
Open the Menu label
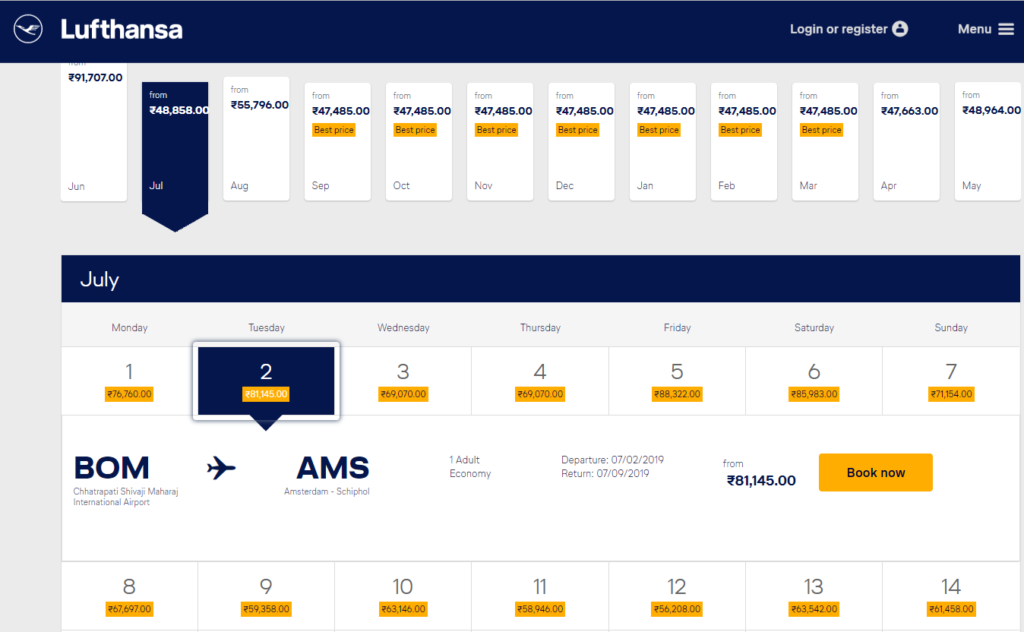tap(974, 29)
